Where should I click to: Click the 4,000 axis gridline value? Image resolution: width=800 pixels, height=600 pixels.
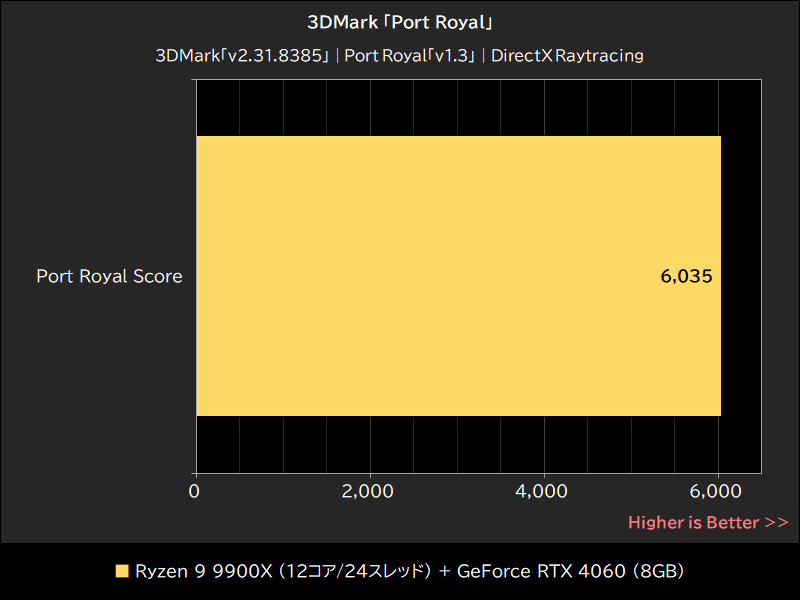pos(540,492)
